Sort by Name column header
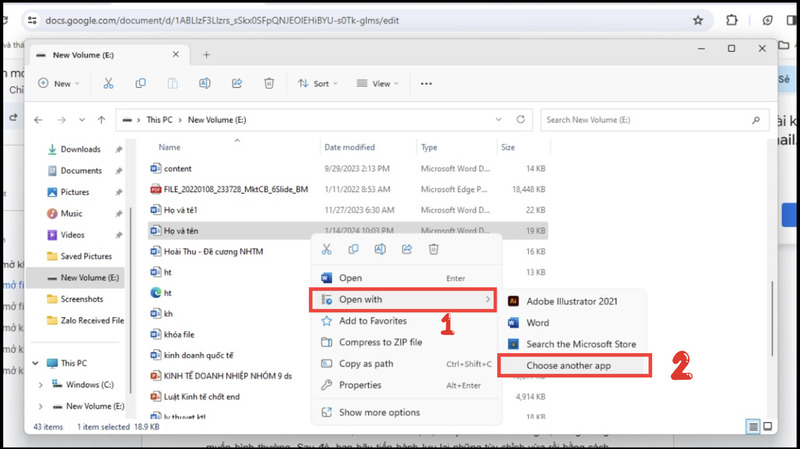Image resolution: width=800 pixels, height=449 pixels. (169, 147)
